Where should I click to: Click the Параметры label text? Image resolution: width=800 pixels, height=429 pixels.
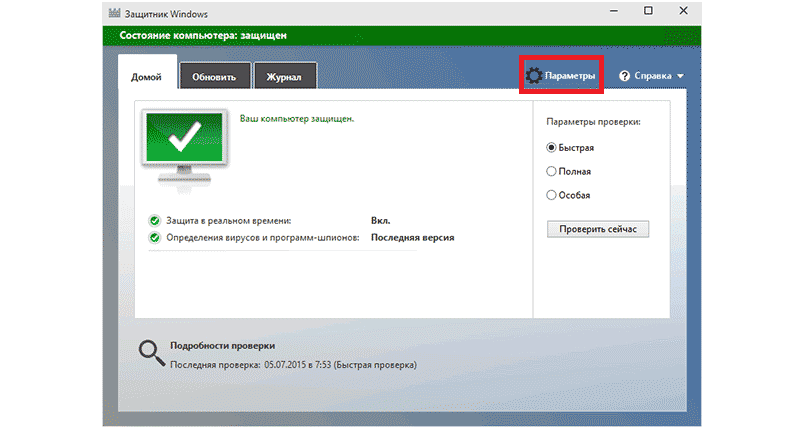[570, 75]
